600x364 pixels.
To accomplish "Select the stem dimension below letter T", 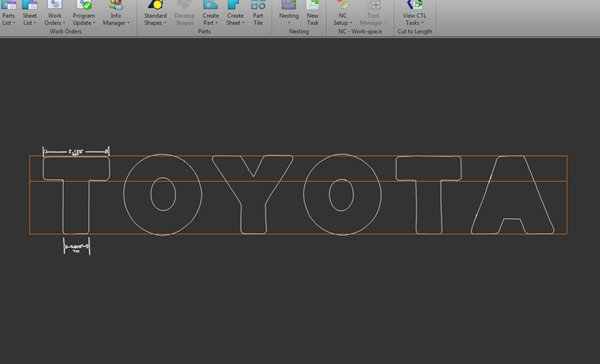I will pos(77,247).
